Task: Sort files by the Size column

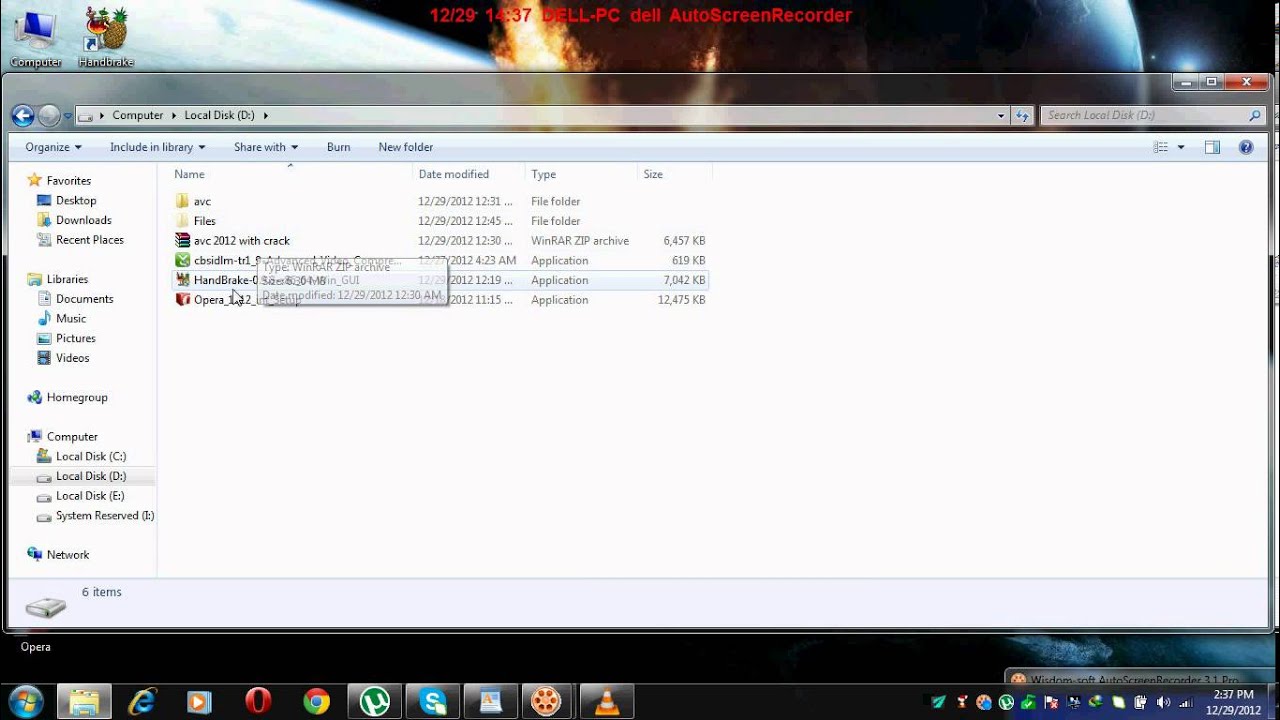Action: [653, 174]
